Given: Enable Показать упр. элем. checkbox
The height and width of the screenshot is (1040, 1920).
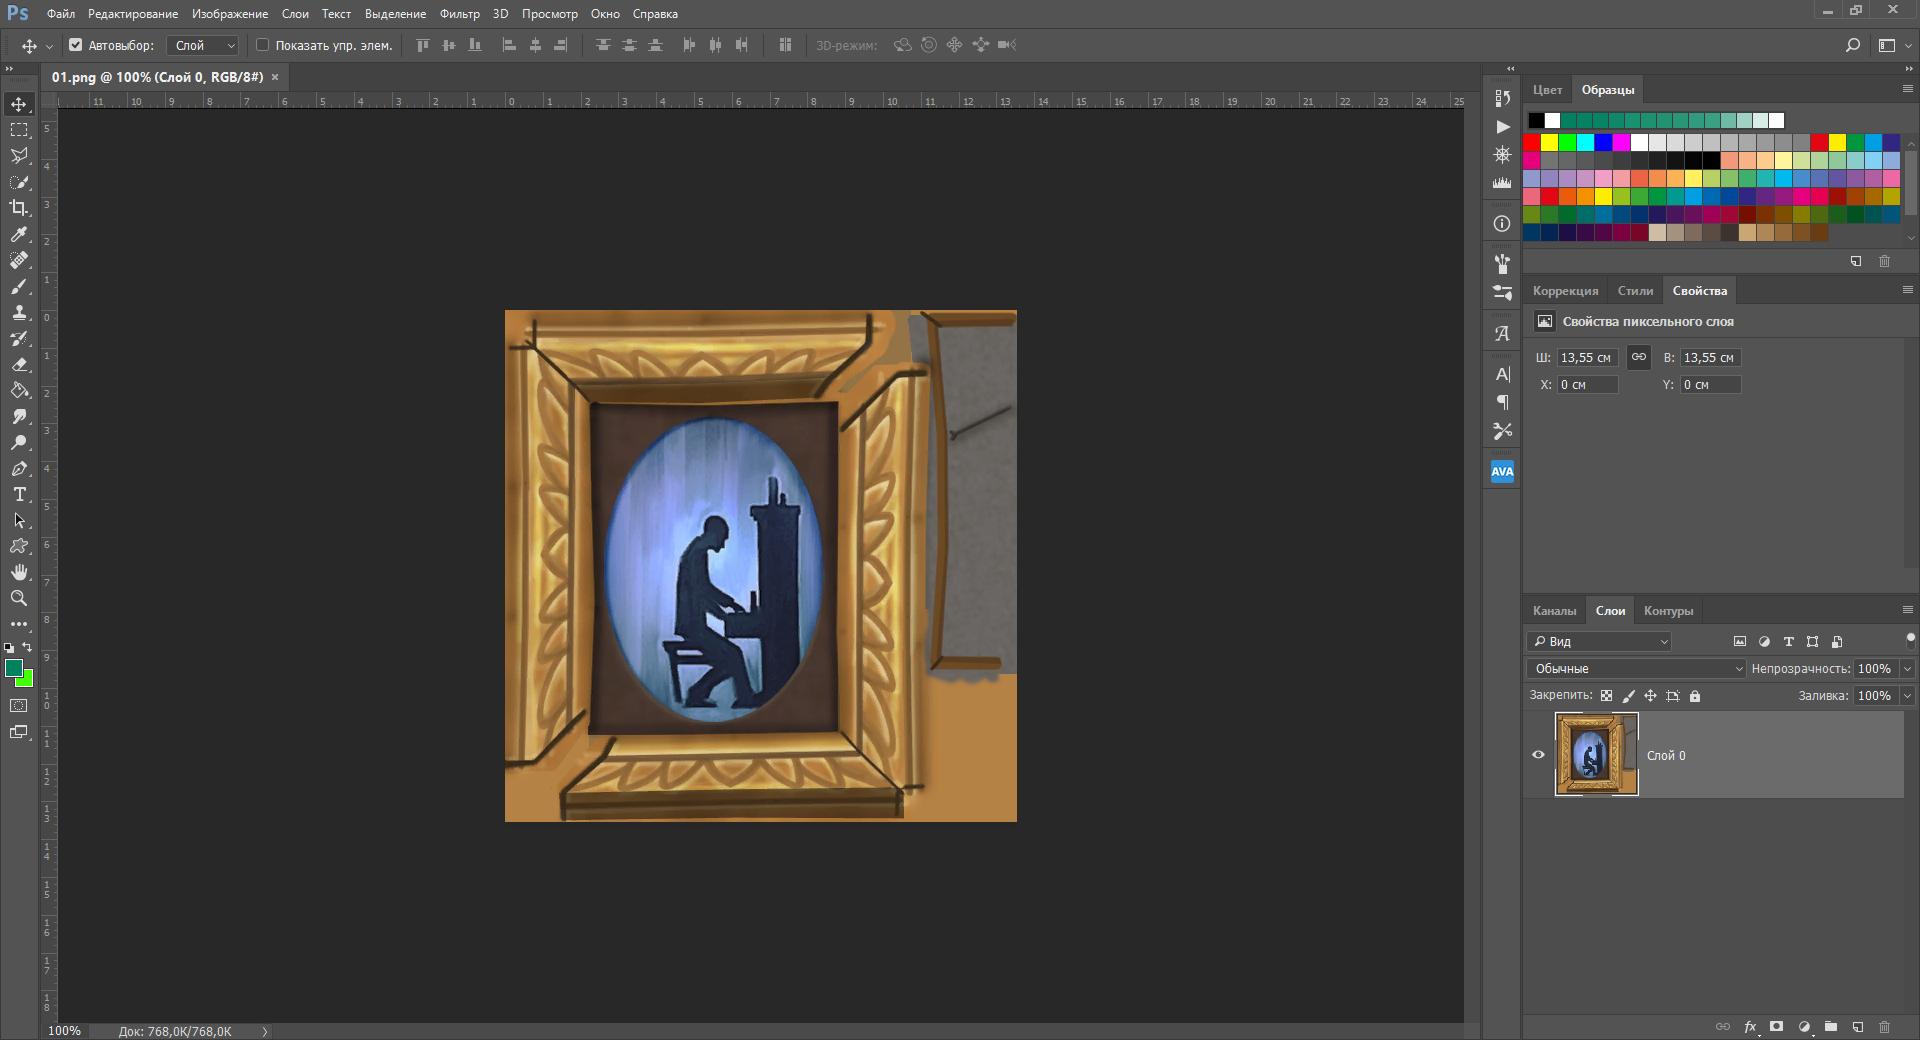Looking at the screenshot, I should pyautogui.click(x=263, y=45).
